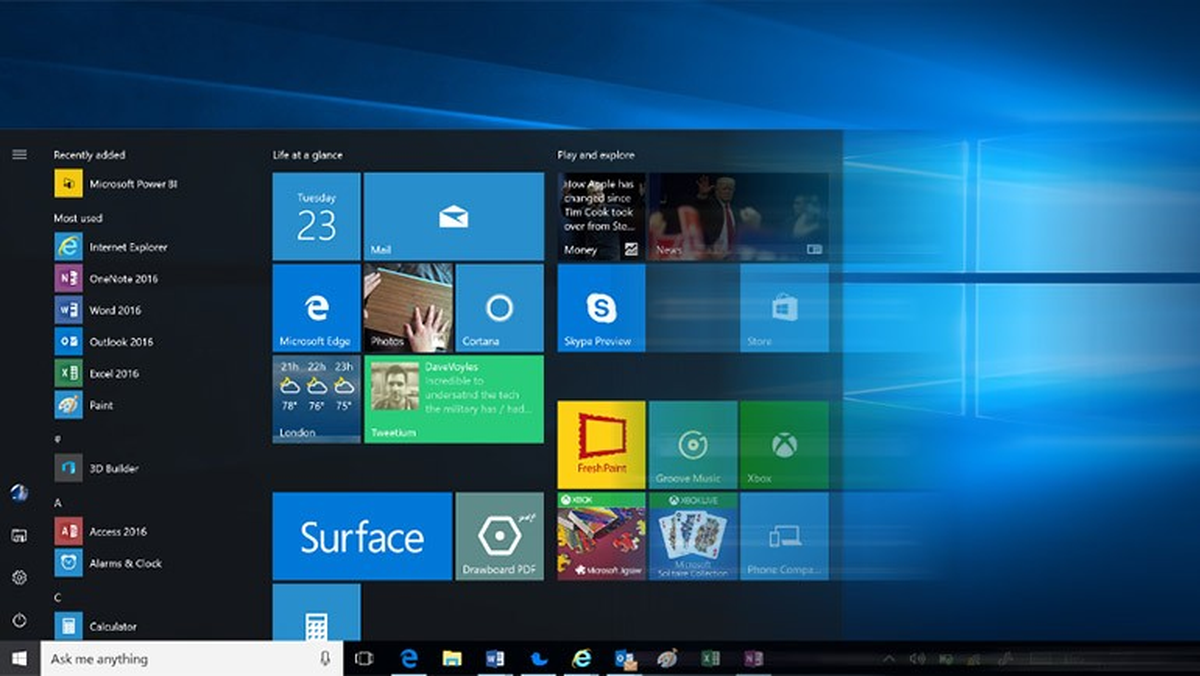The image size is (1200, 676).
Task: Open the Money news tile
Action: tap(601, 216)
